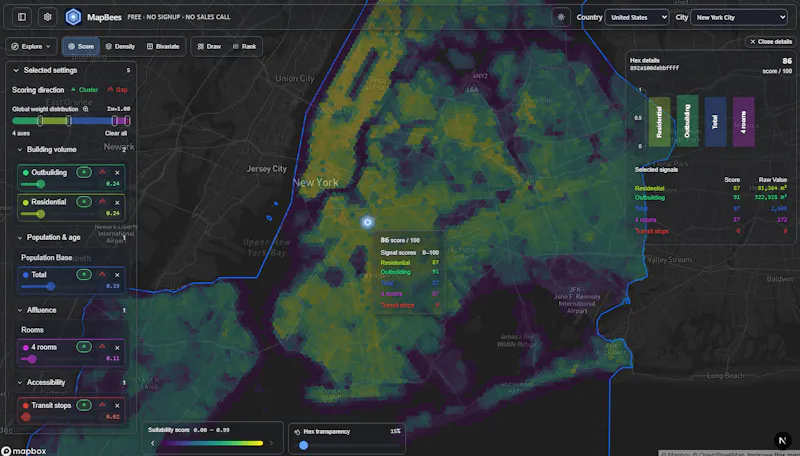Screen dimensions: 800x456
Task: Click the info icon beside Global weight distribution
Action: tap(86, 109)
